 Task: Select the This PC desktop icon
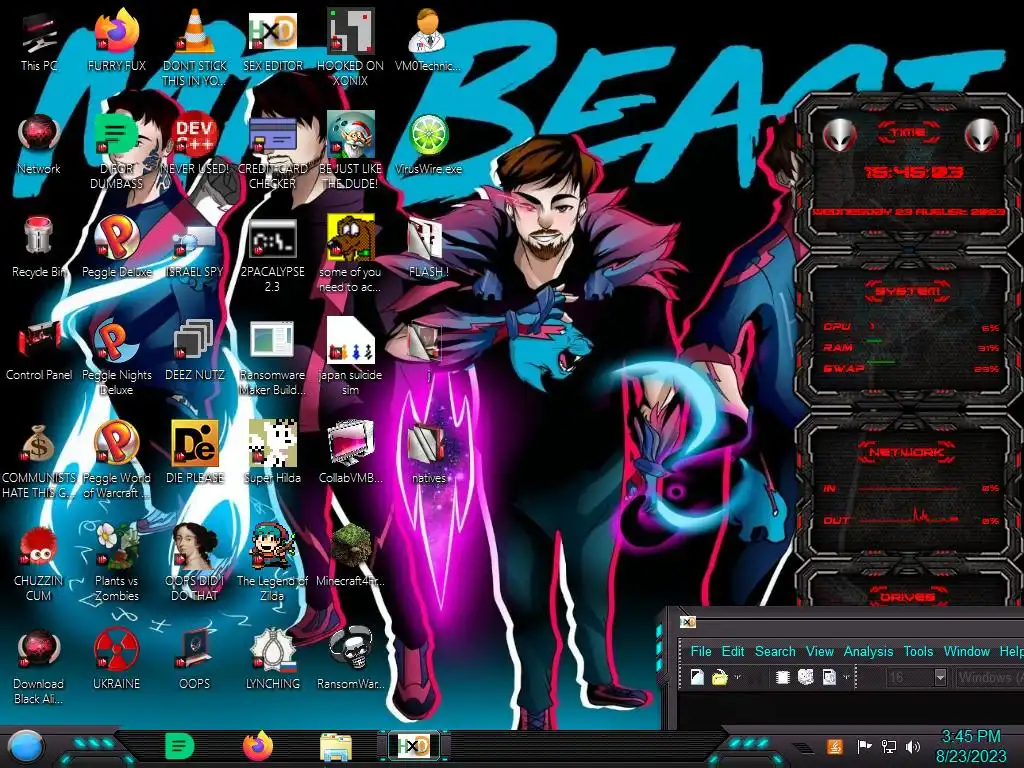click(39, 42)
